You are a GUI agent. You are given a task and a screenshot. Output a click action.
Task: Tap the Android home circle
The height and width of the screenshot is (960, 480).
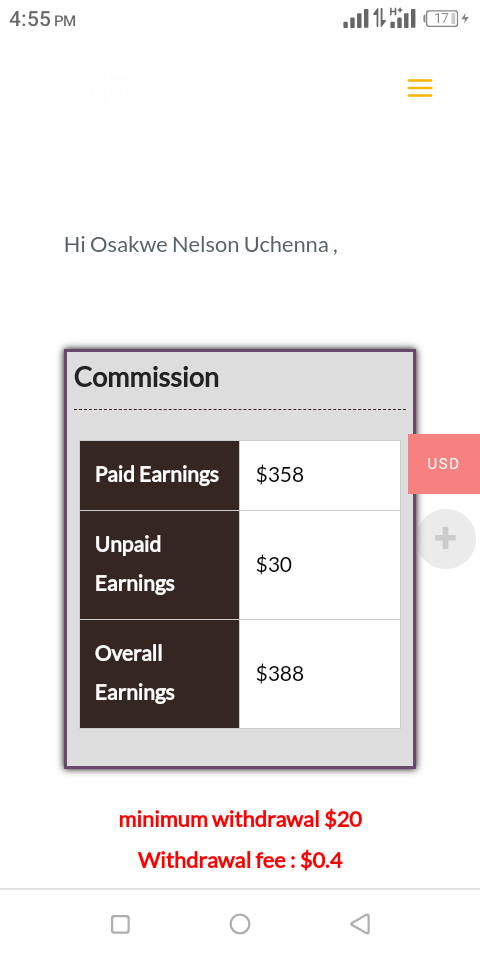click(240, 923)
